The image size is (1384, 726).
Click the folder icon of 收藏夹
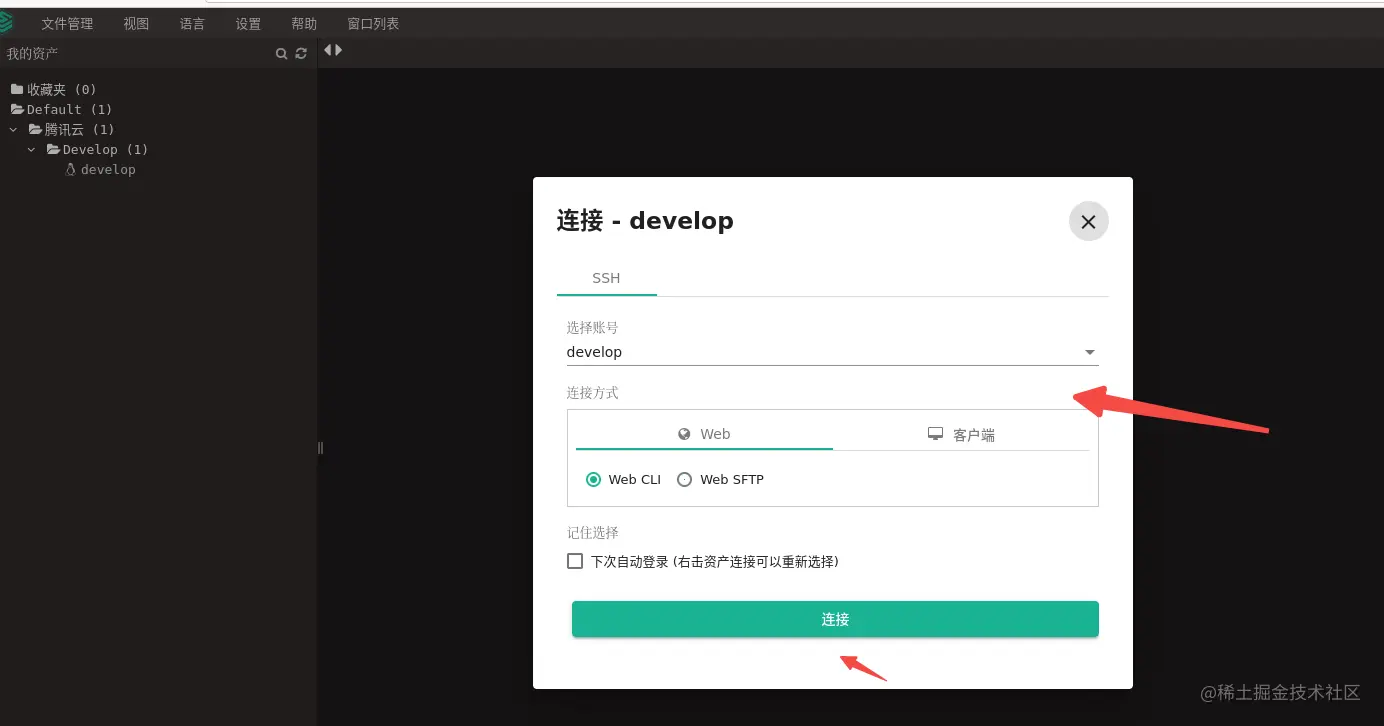17,89
